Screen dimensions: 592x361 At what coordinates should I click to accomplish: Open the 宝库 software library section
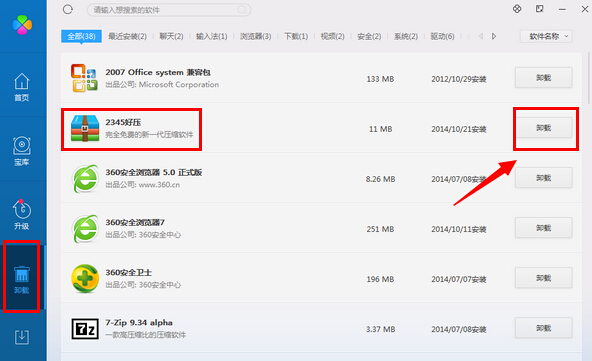(x=22, y=151)
